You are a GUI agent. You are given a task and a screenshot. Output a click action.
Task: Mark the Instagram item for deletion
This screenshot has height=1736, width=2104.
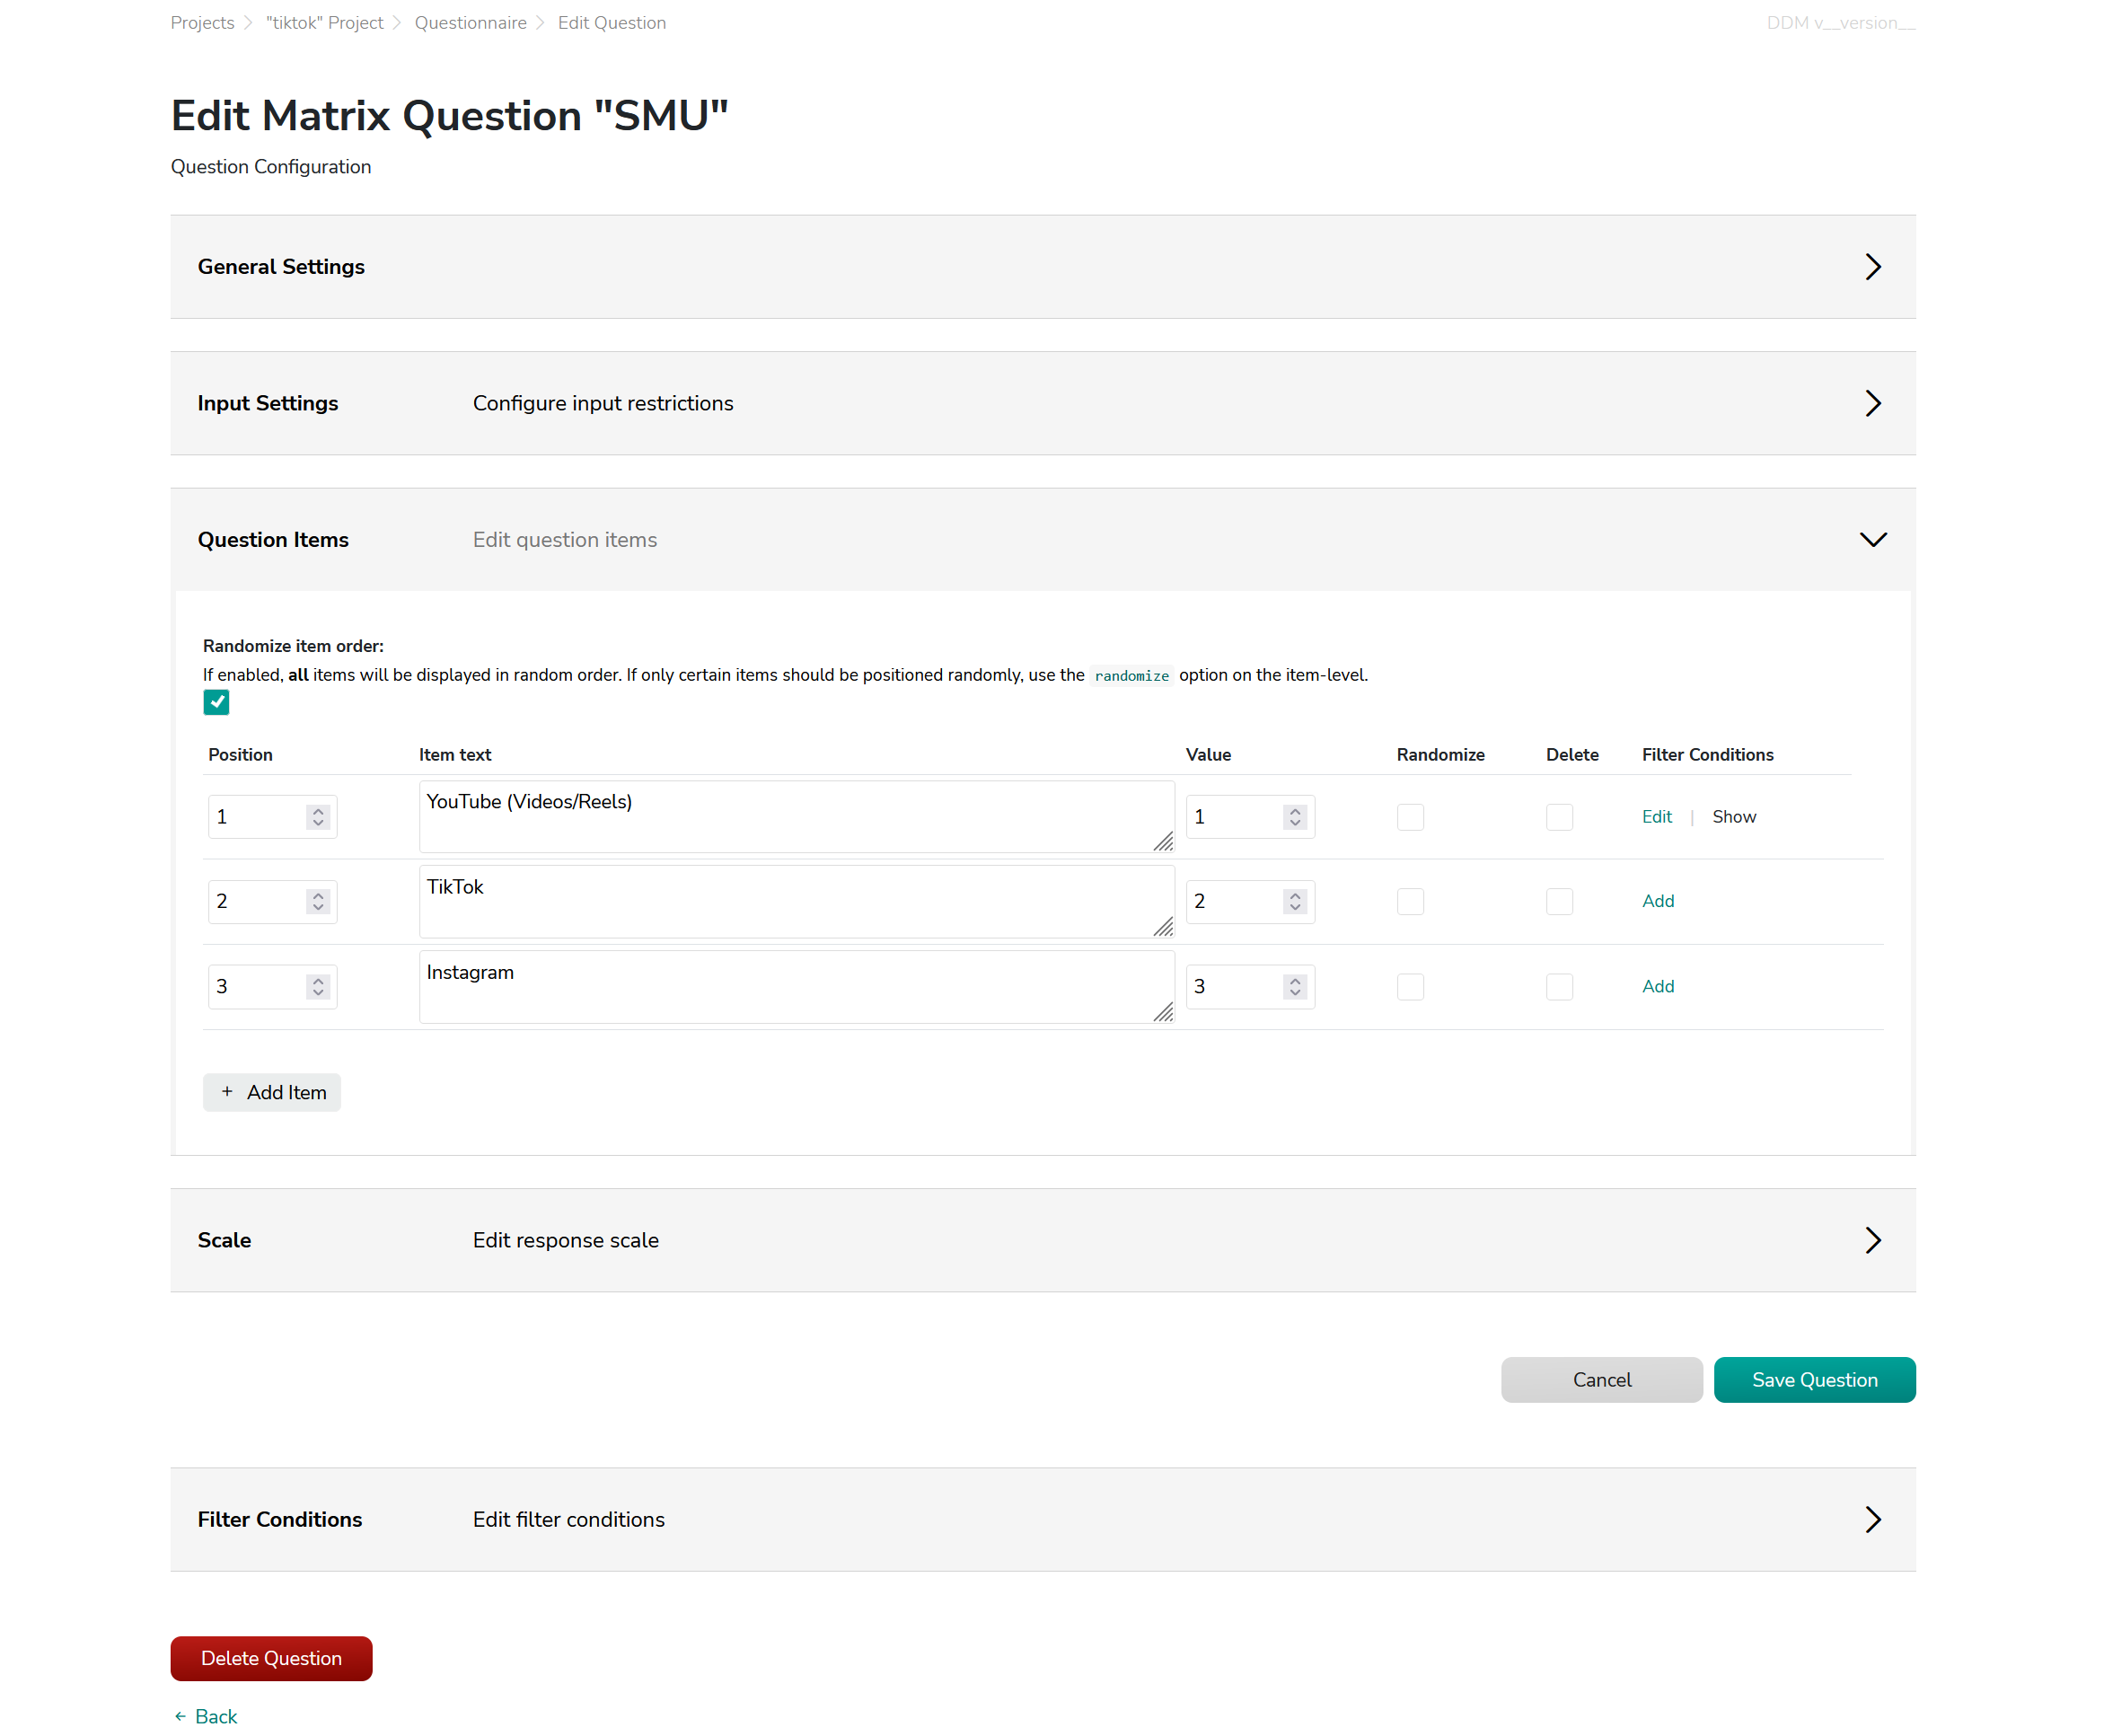(x=1558, y=987)
